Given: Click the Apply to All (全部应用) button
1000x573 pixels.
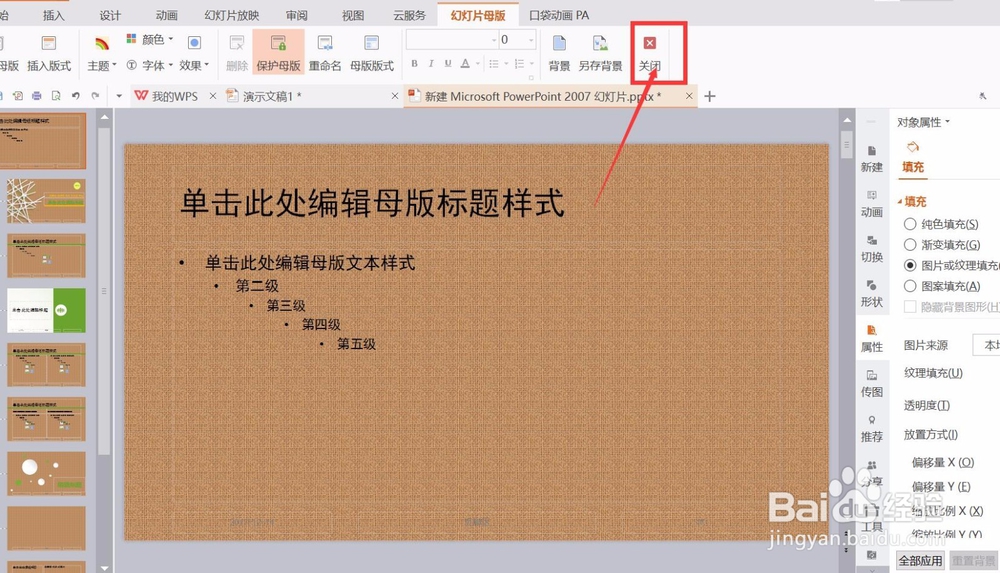Looking at the screenshot, I should tap(920, 561).
